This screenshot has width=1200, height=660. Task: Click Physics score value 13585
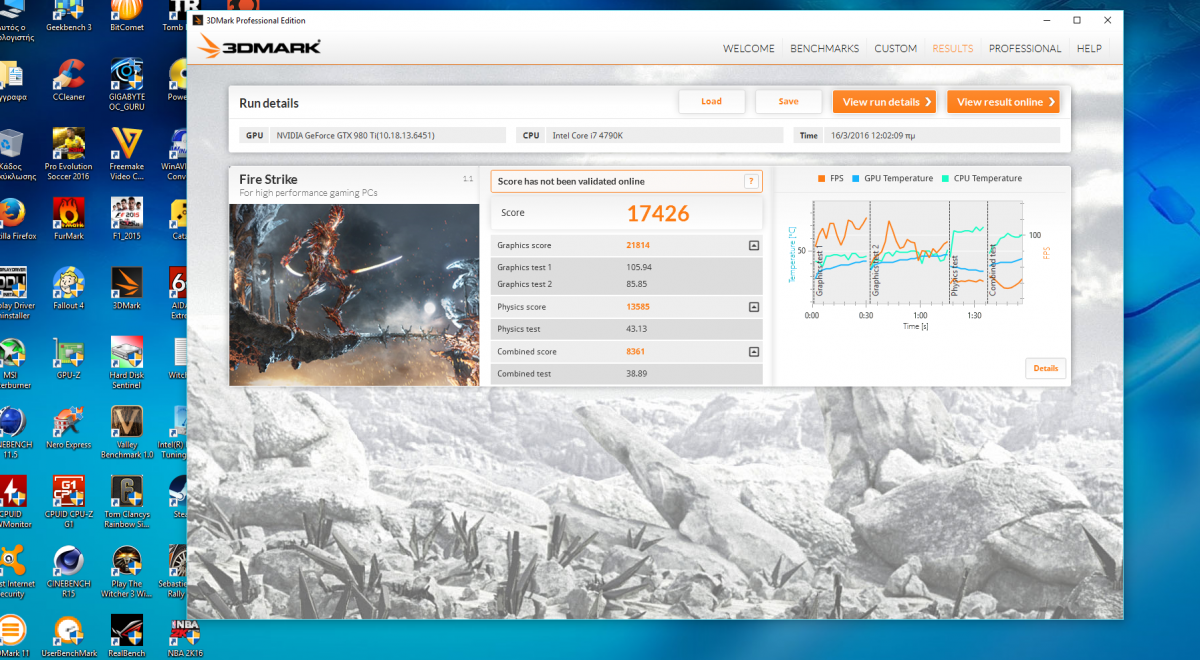[x=639, y=307]
